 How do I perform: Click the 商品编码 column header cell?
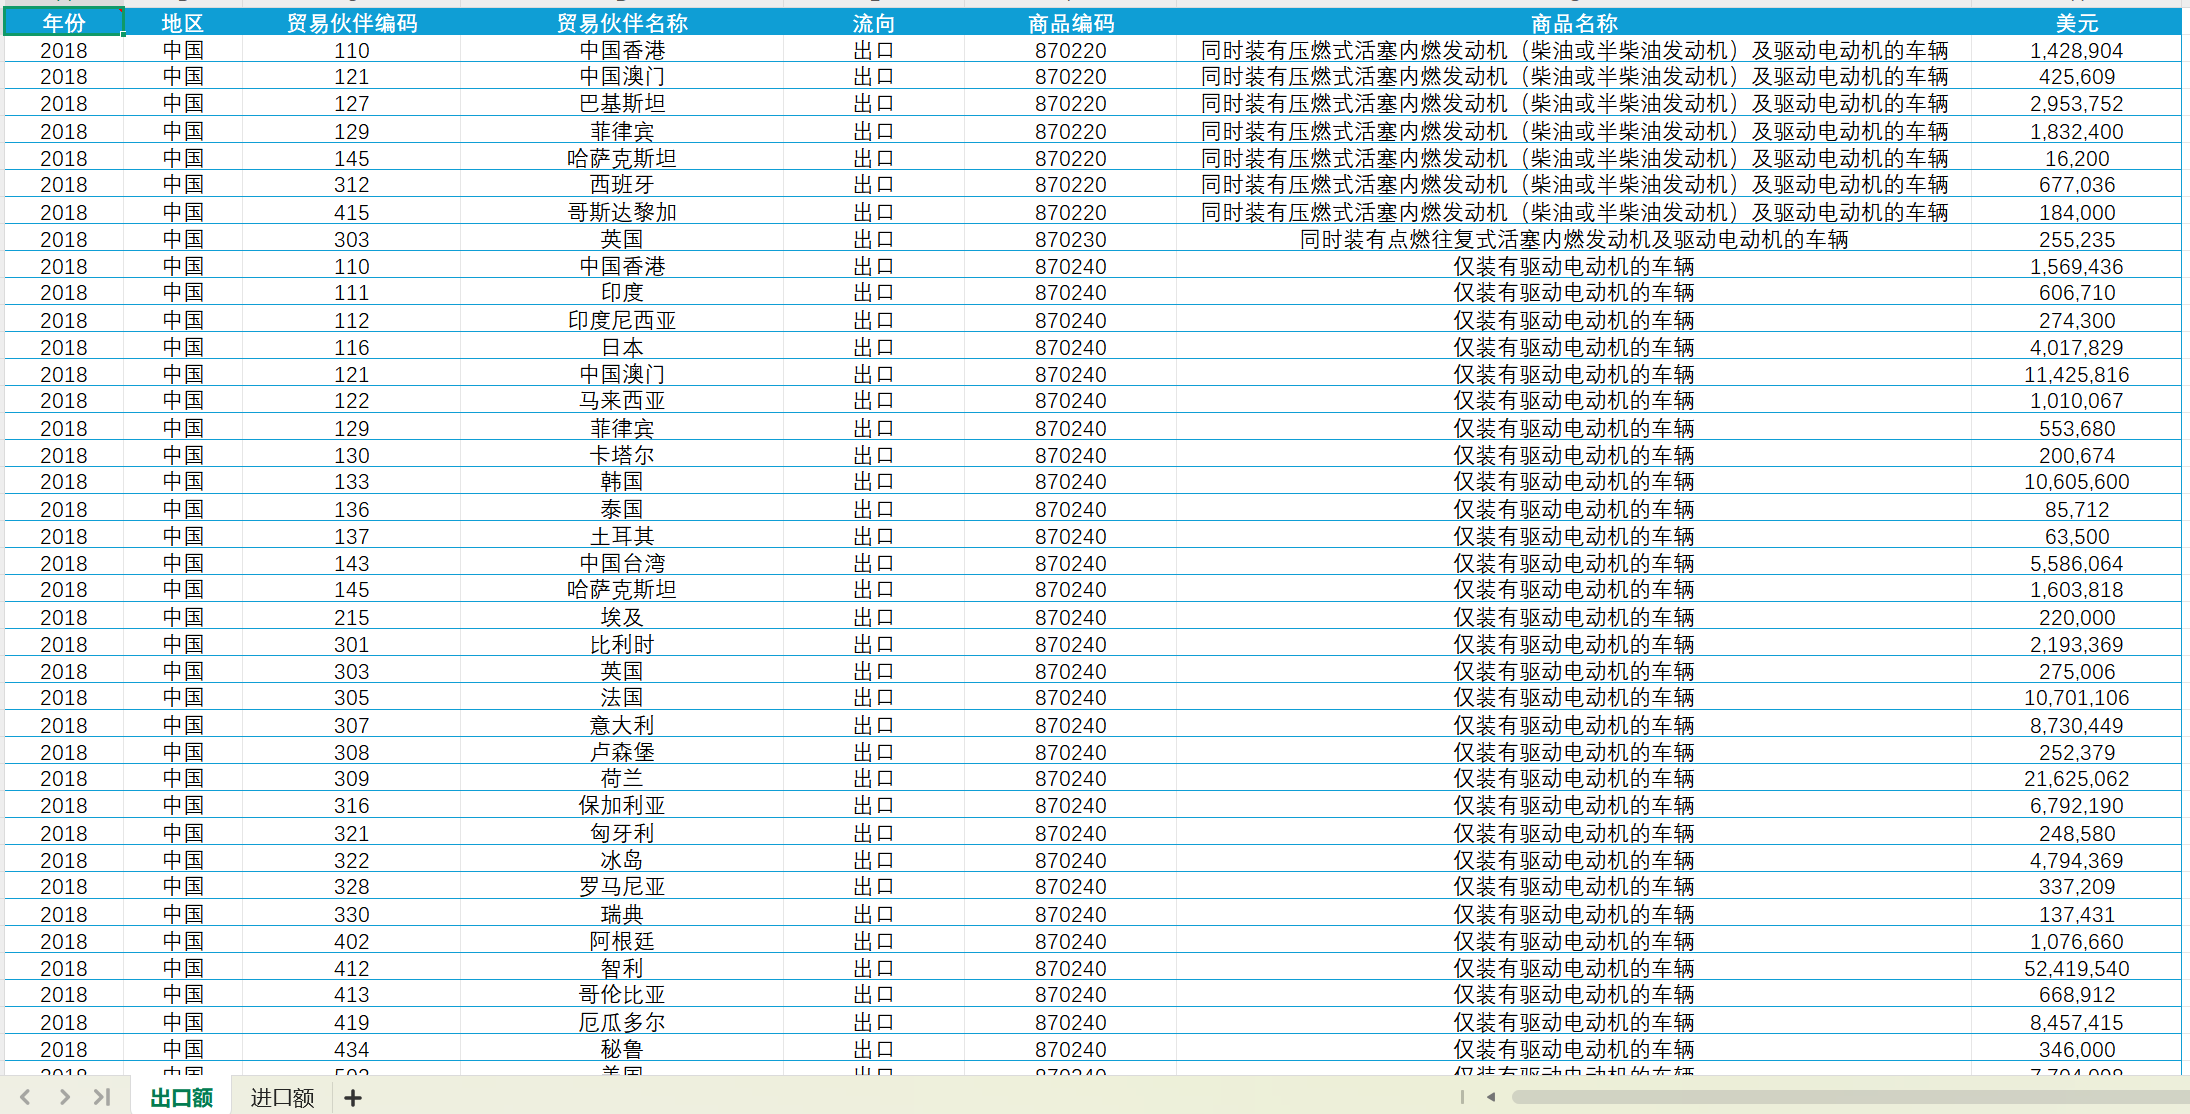[1070, 23]
